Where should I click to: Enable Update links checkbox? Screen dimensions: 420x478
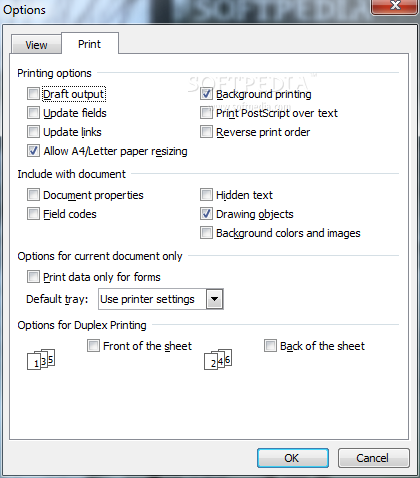click(x=33, y=132)
